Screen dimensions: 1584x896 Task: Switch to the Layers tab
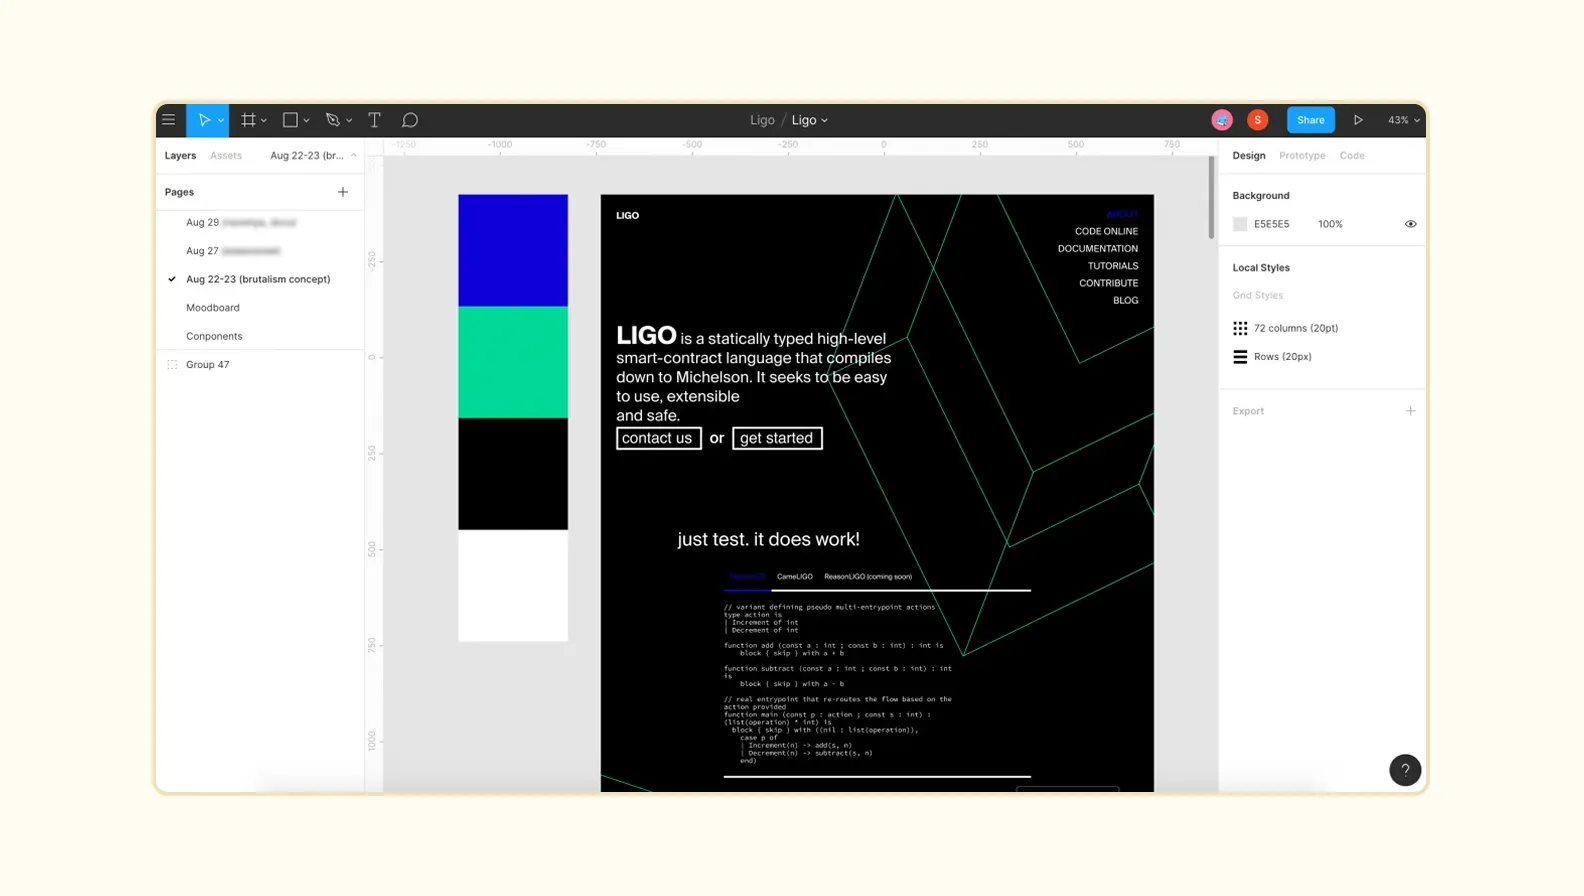pos(180,156)
